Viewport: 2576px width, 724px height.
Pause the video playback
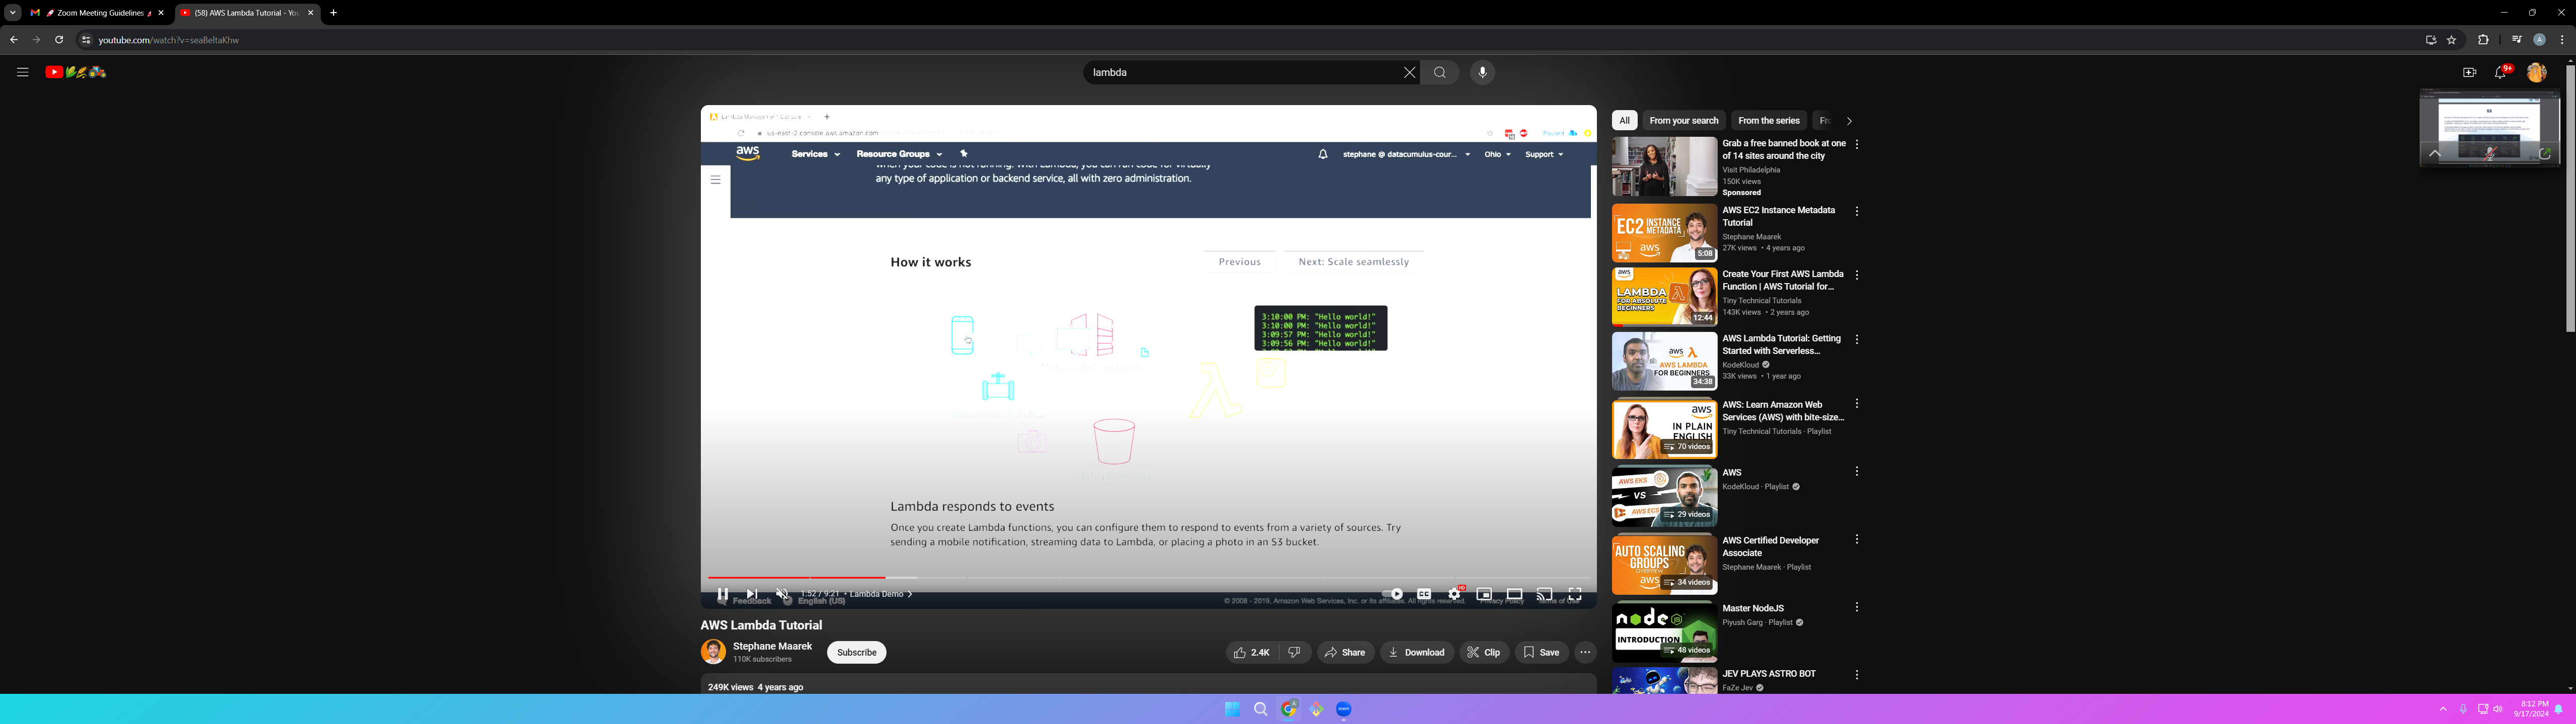(722, 594)
